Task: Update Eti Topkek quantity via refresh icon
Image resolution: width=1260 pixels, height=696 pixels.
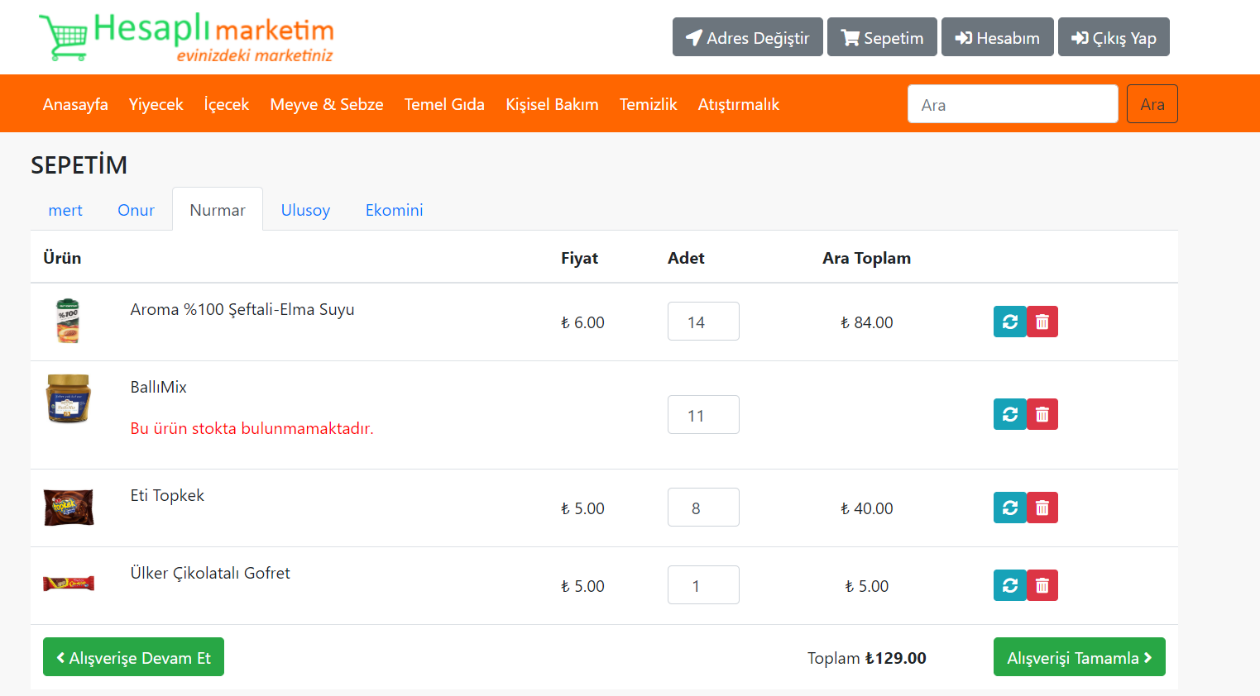Action: pos(1009,507)
